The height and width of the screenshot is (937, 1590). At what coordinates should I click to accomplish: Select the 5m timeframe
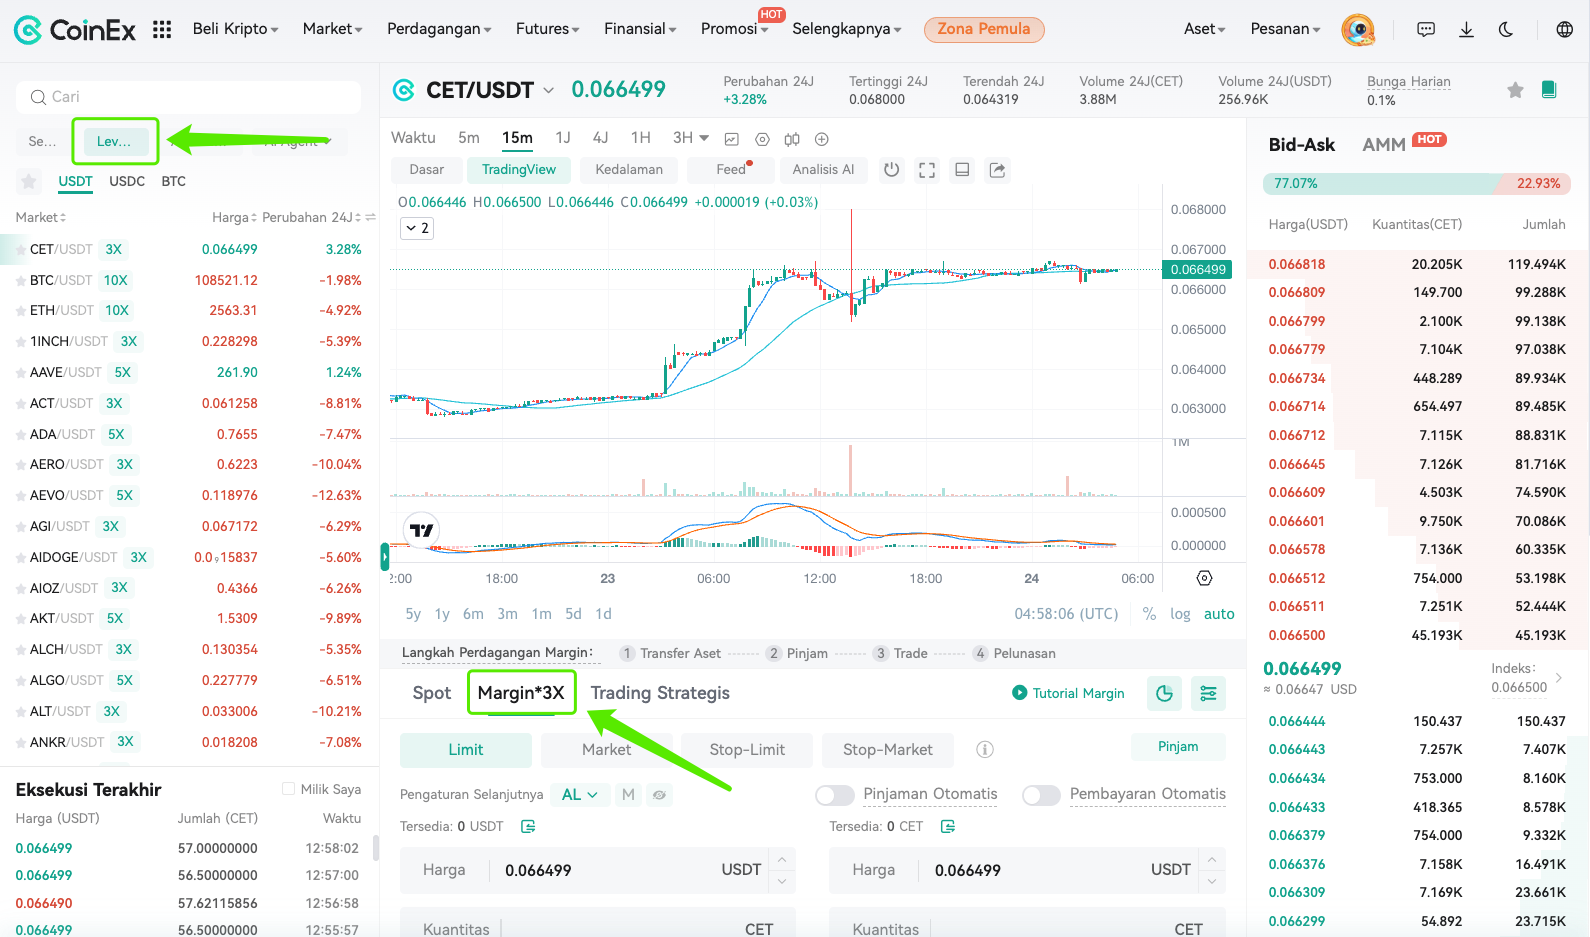pyautogui.click(x=469, y=138)
